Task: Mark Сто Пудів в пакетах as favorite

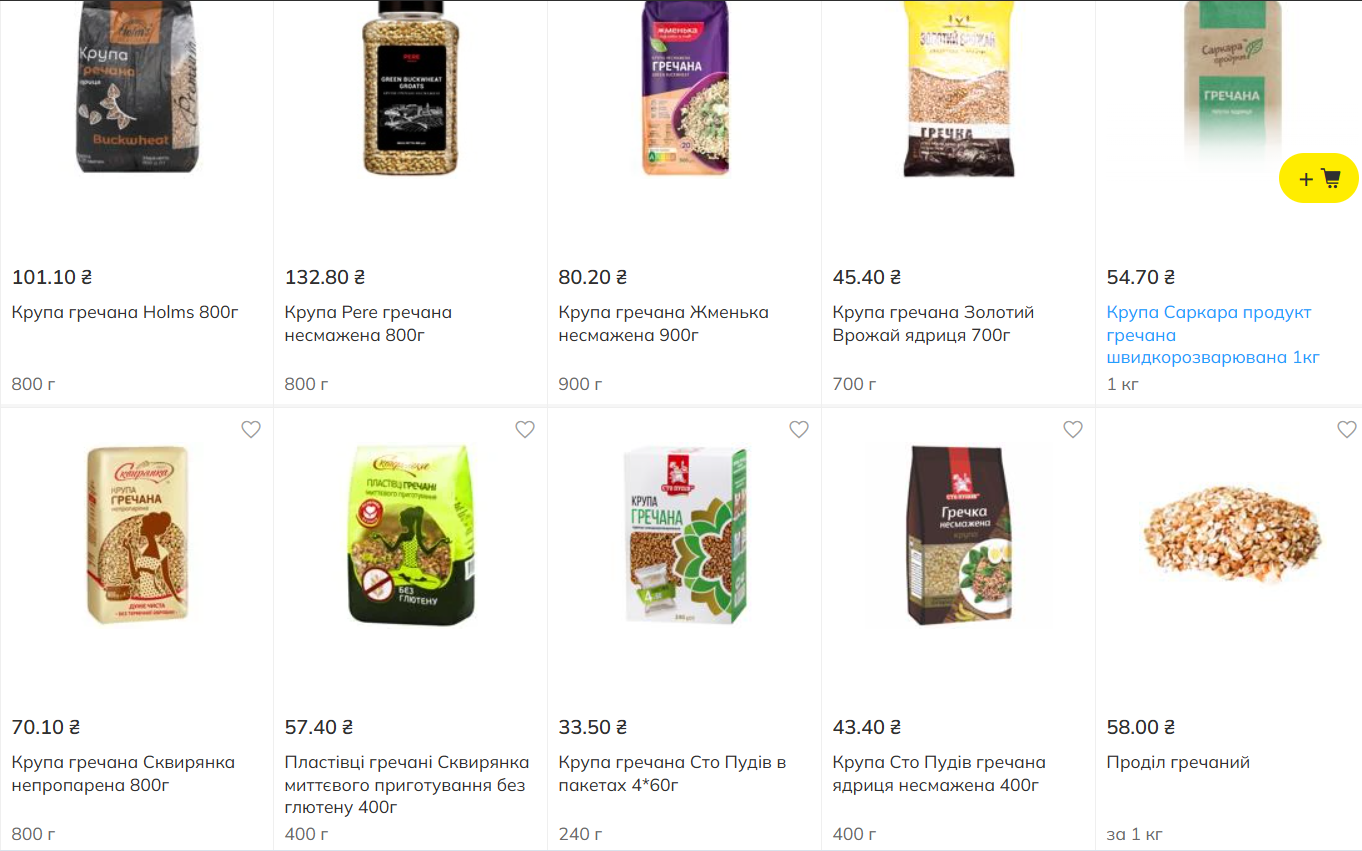Action: pyautogui.click(x=799, y=429)
